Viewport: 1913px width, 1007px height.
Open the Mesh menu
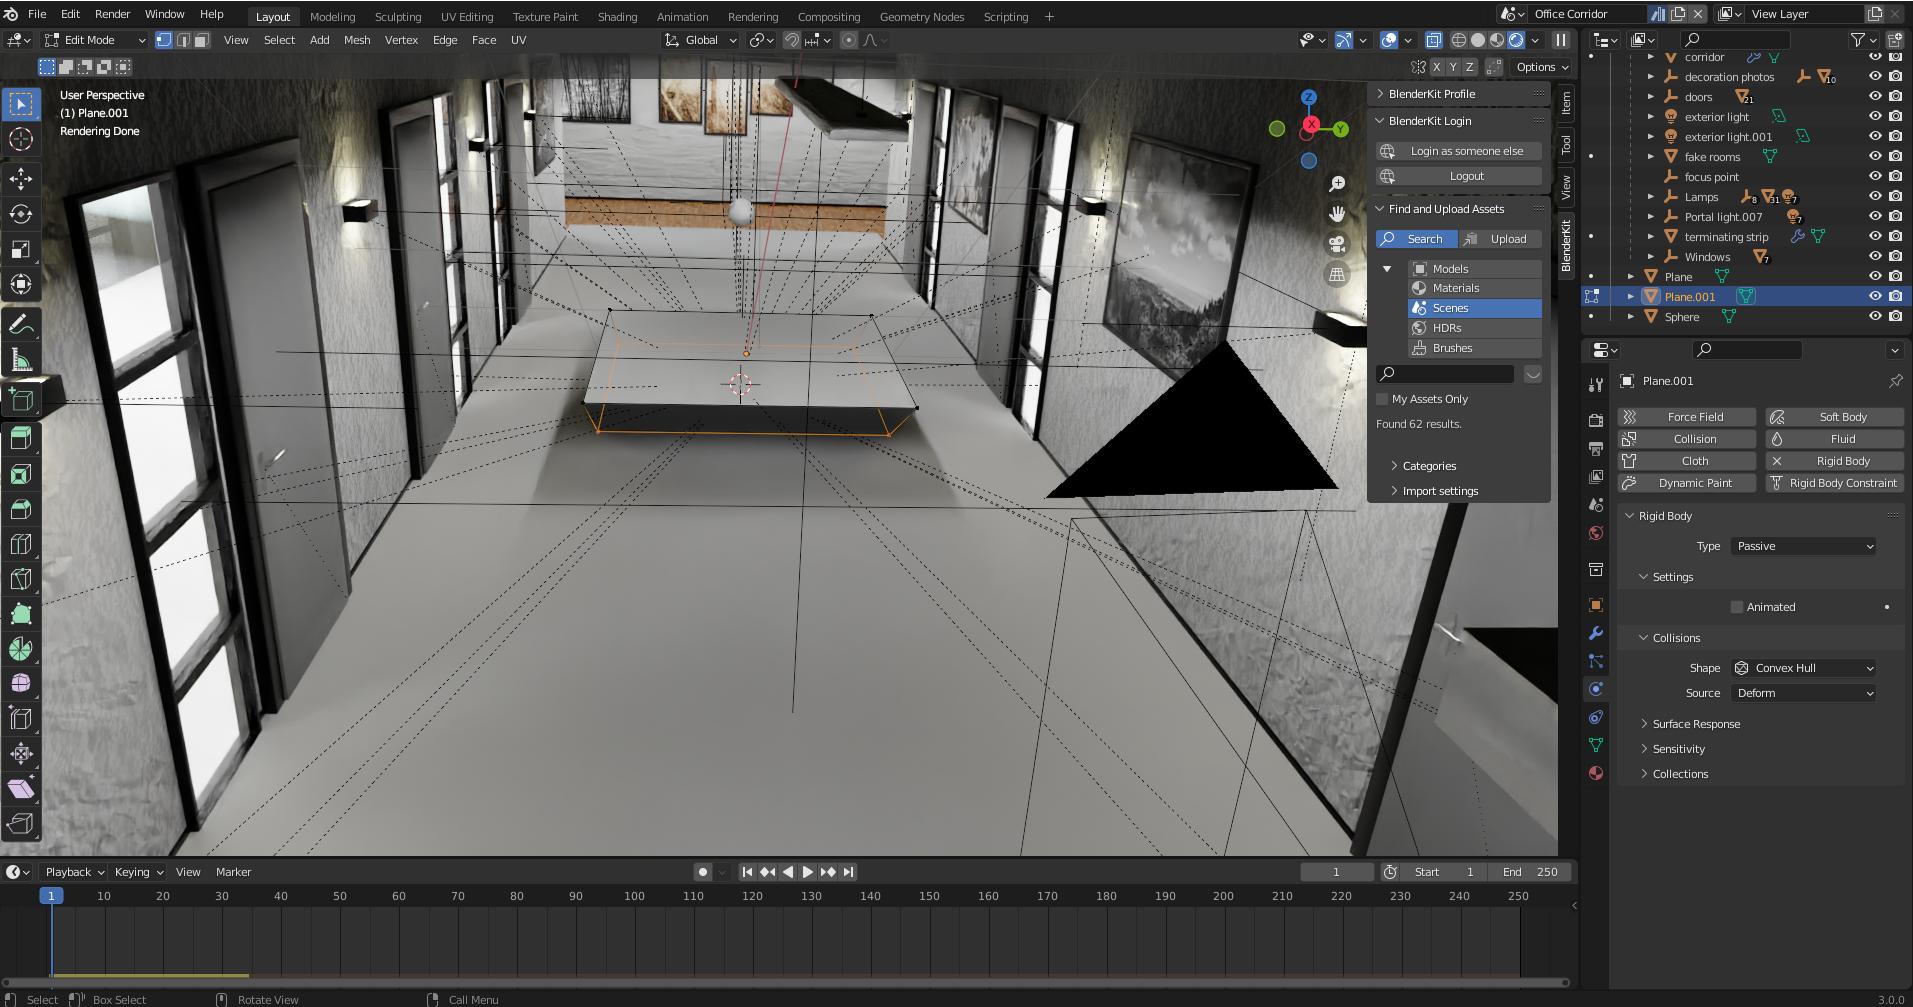point(356,40)
